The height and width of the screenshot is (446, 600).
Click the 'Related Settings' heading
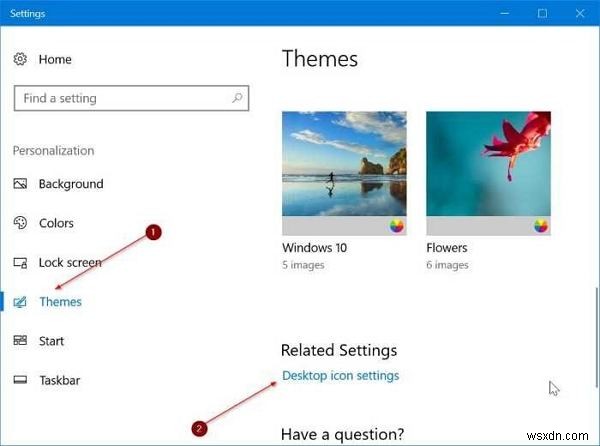click(x=339, y=350)
